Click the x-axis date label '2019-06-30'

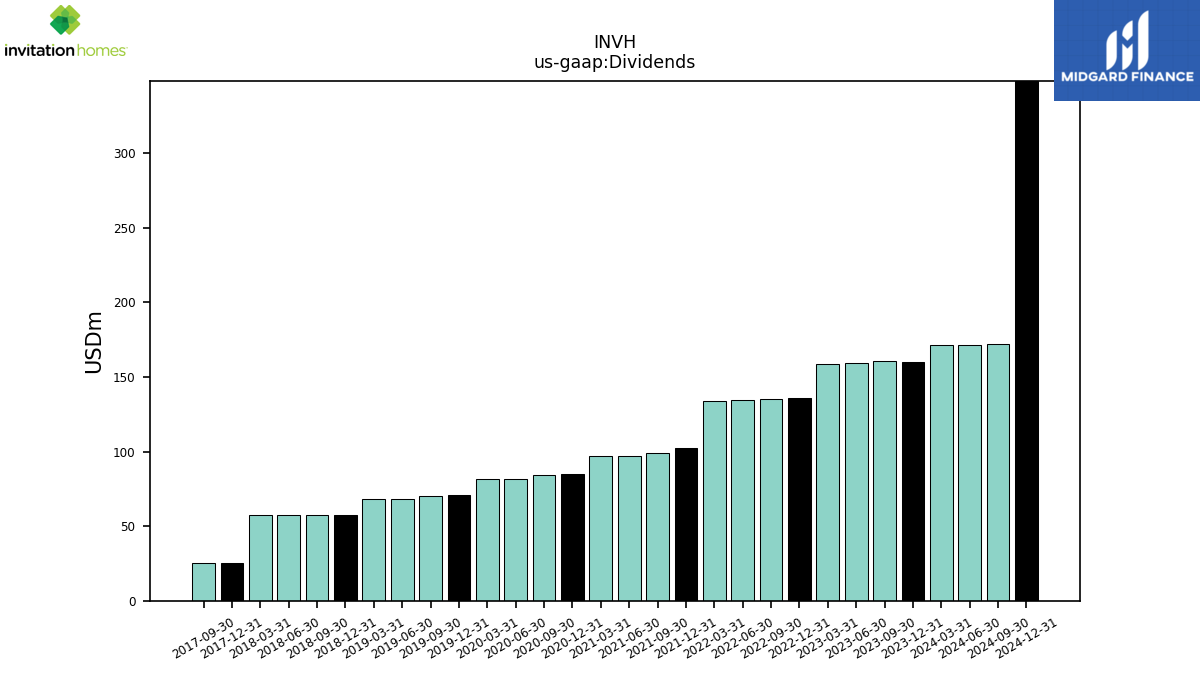pos(401,638)
